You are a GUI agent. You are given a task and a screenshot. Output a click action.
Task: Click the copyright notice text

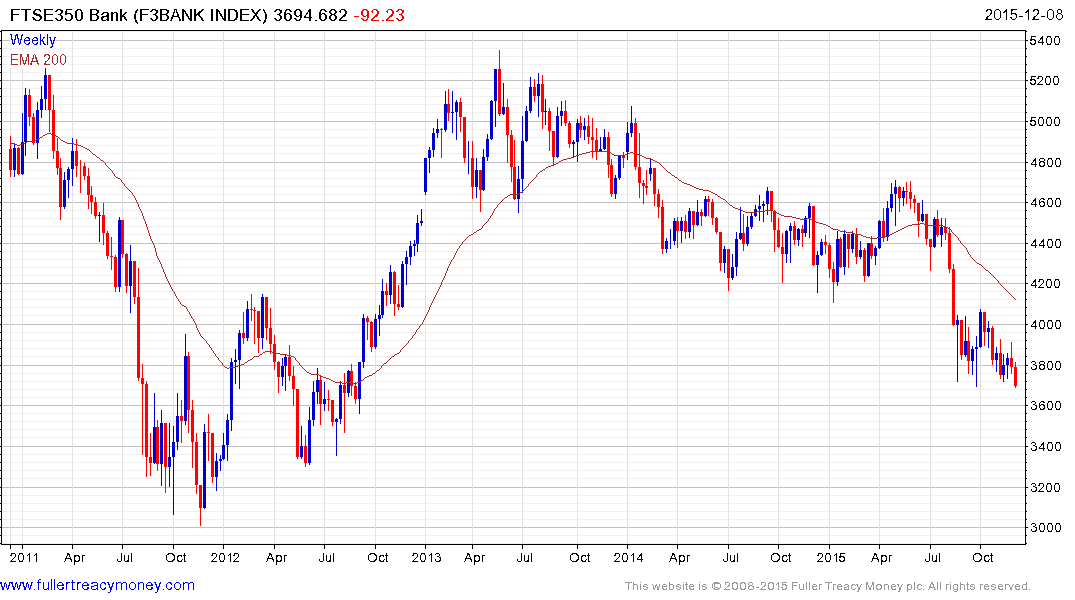pos(828,586)
